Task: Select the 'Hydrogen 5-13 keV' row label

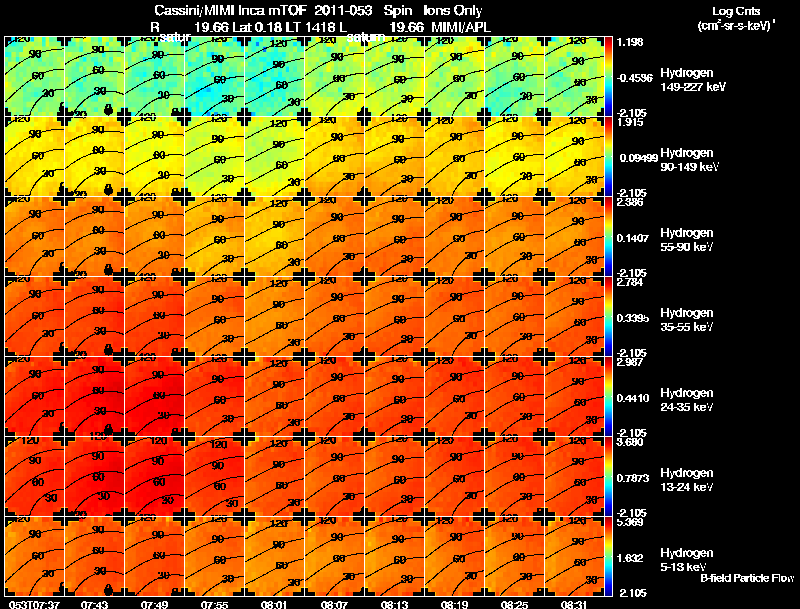Action: point(687,560)
